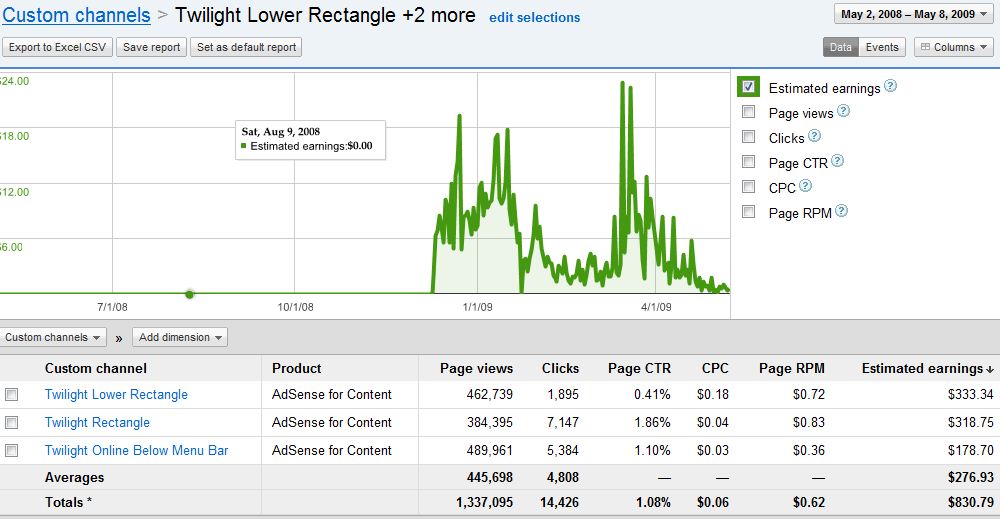Image resolution: width=1000 pixels, height=519 pixels.
Task: Click the sort arrow on Estimated earnings column
Action: [989, 369]
